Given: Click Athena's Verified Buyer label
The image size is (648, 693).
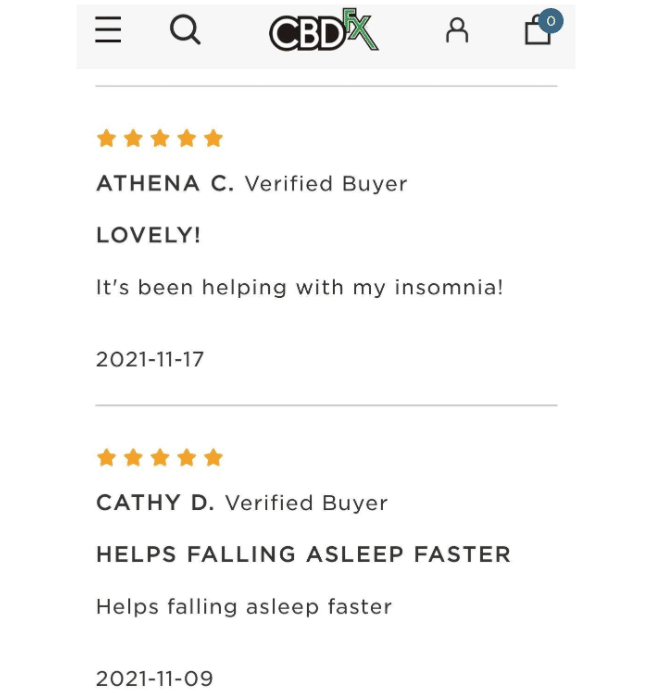Looking at the screenshot, I should pyautogui.click(x=326, y=184).
